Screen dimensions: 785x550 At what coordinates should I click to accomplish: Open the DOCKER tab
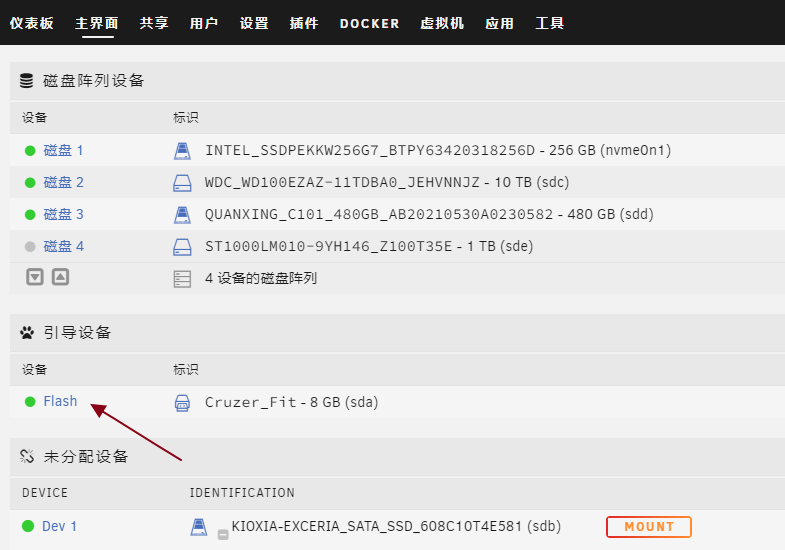[x=369, y=23]
